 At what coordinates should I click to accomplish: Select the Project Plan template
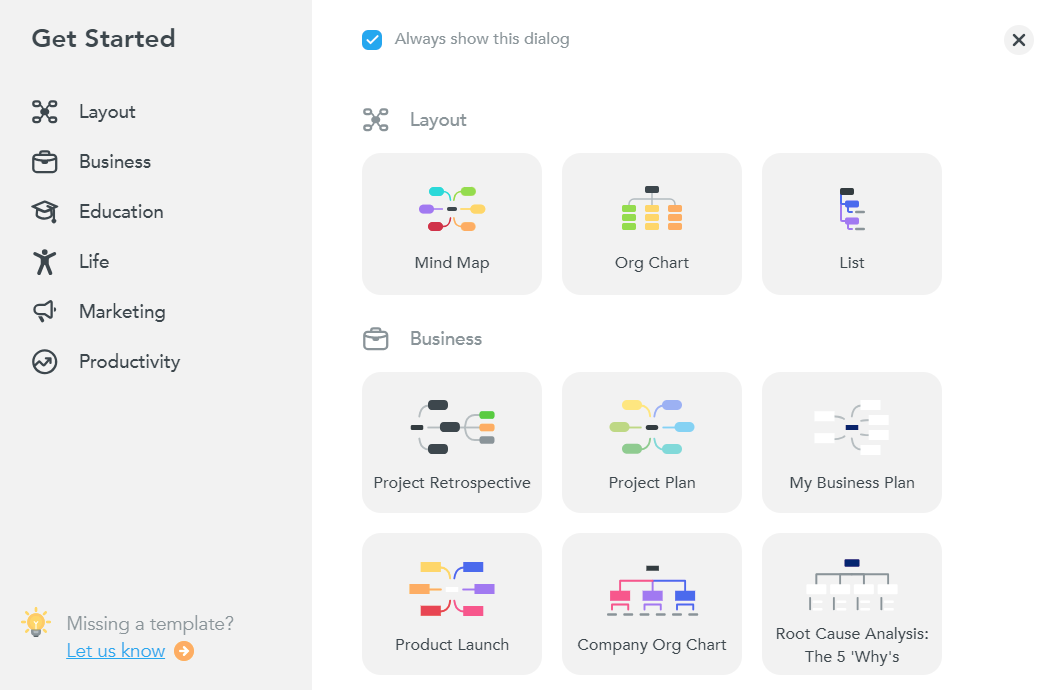pyautogui.click(x=651, y=442)
